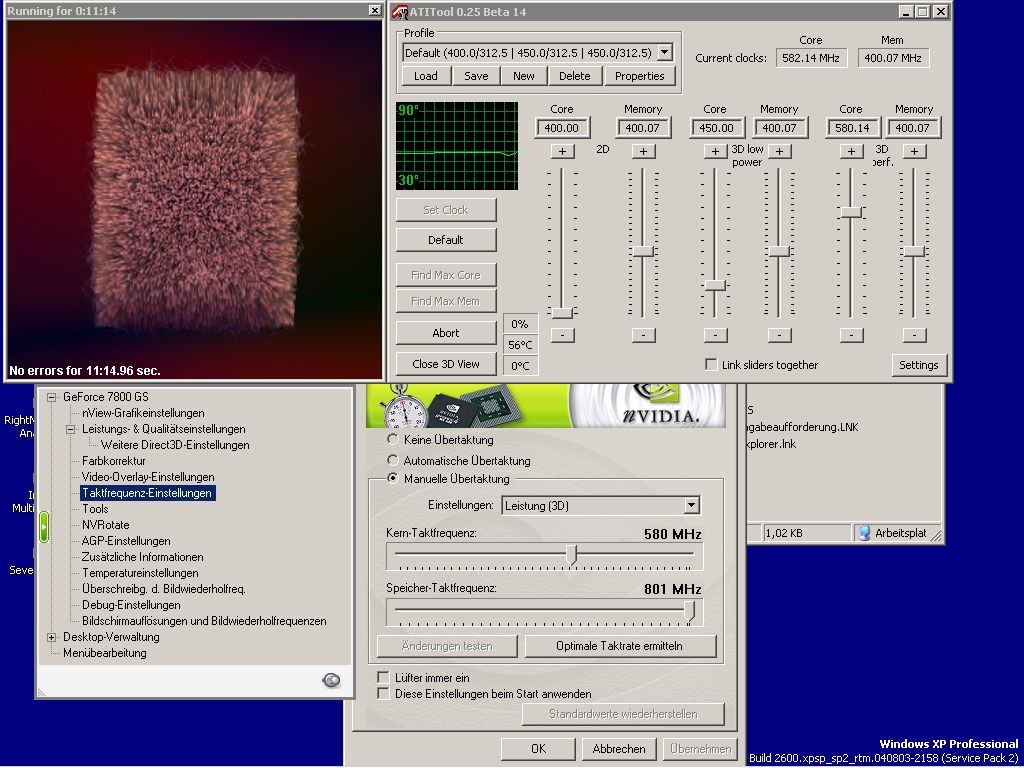Click Optimale Taktrate ermitteln button
This screenshot has height=768, width=1024.
[x=620, y=646]
